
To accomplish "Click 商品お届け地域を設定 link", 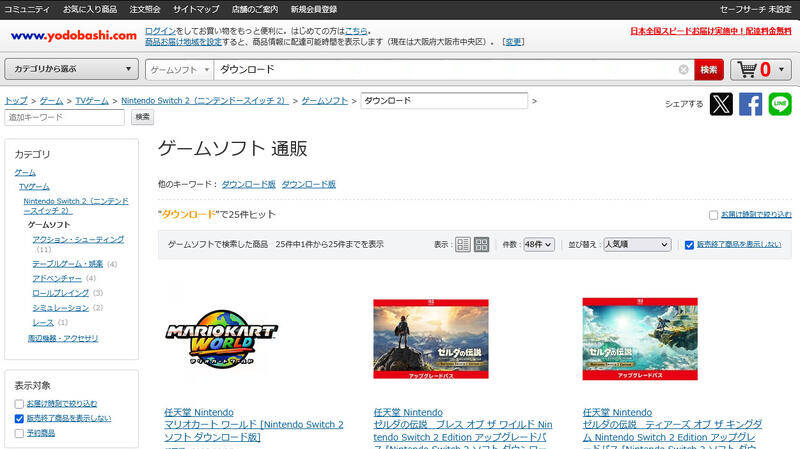I will click(183, 42).
